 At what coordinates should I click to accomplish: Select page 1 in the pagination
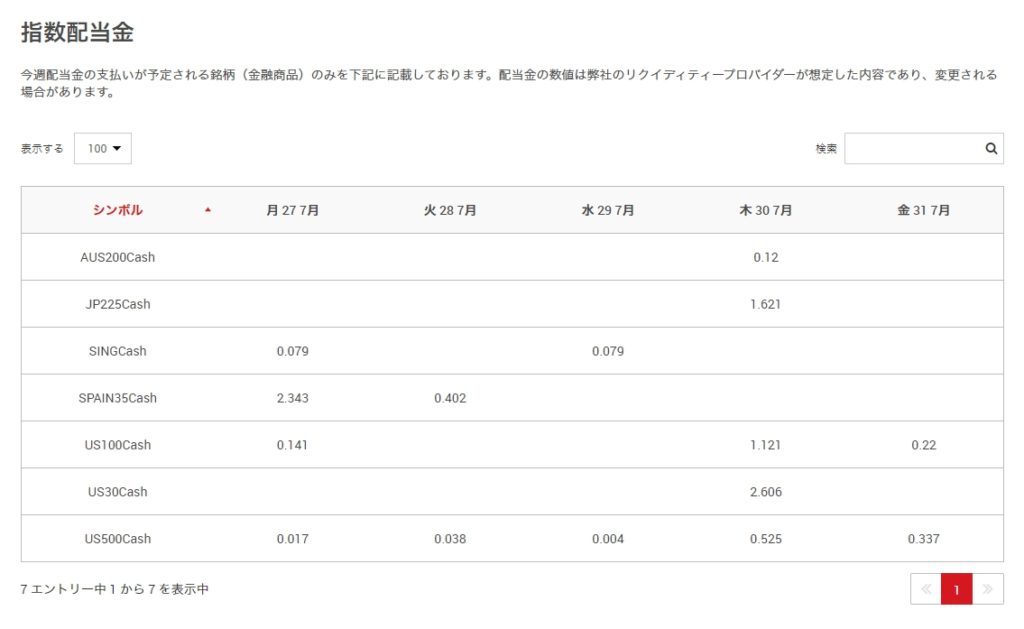[956, 590]
